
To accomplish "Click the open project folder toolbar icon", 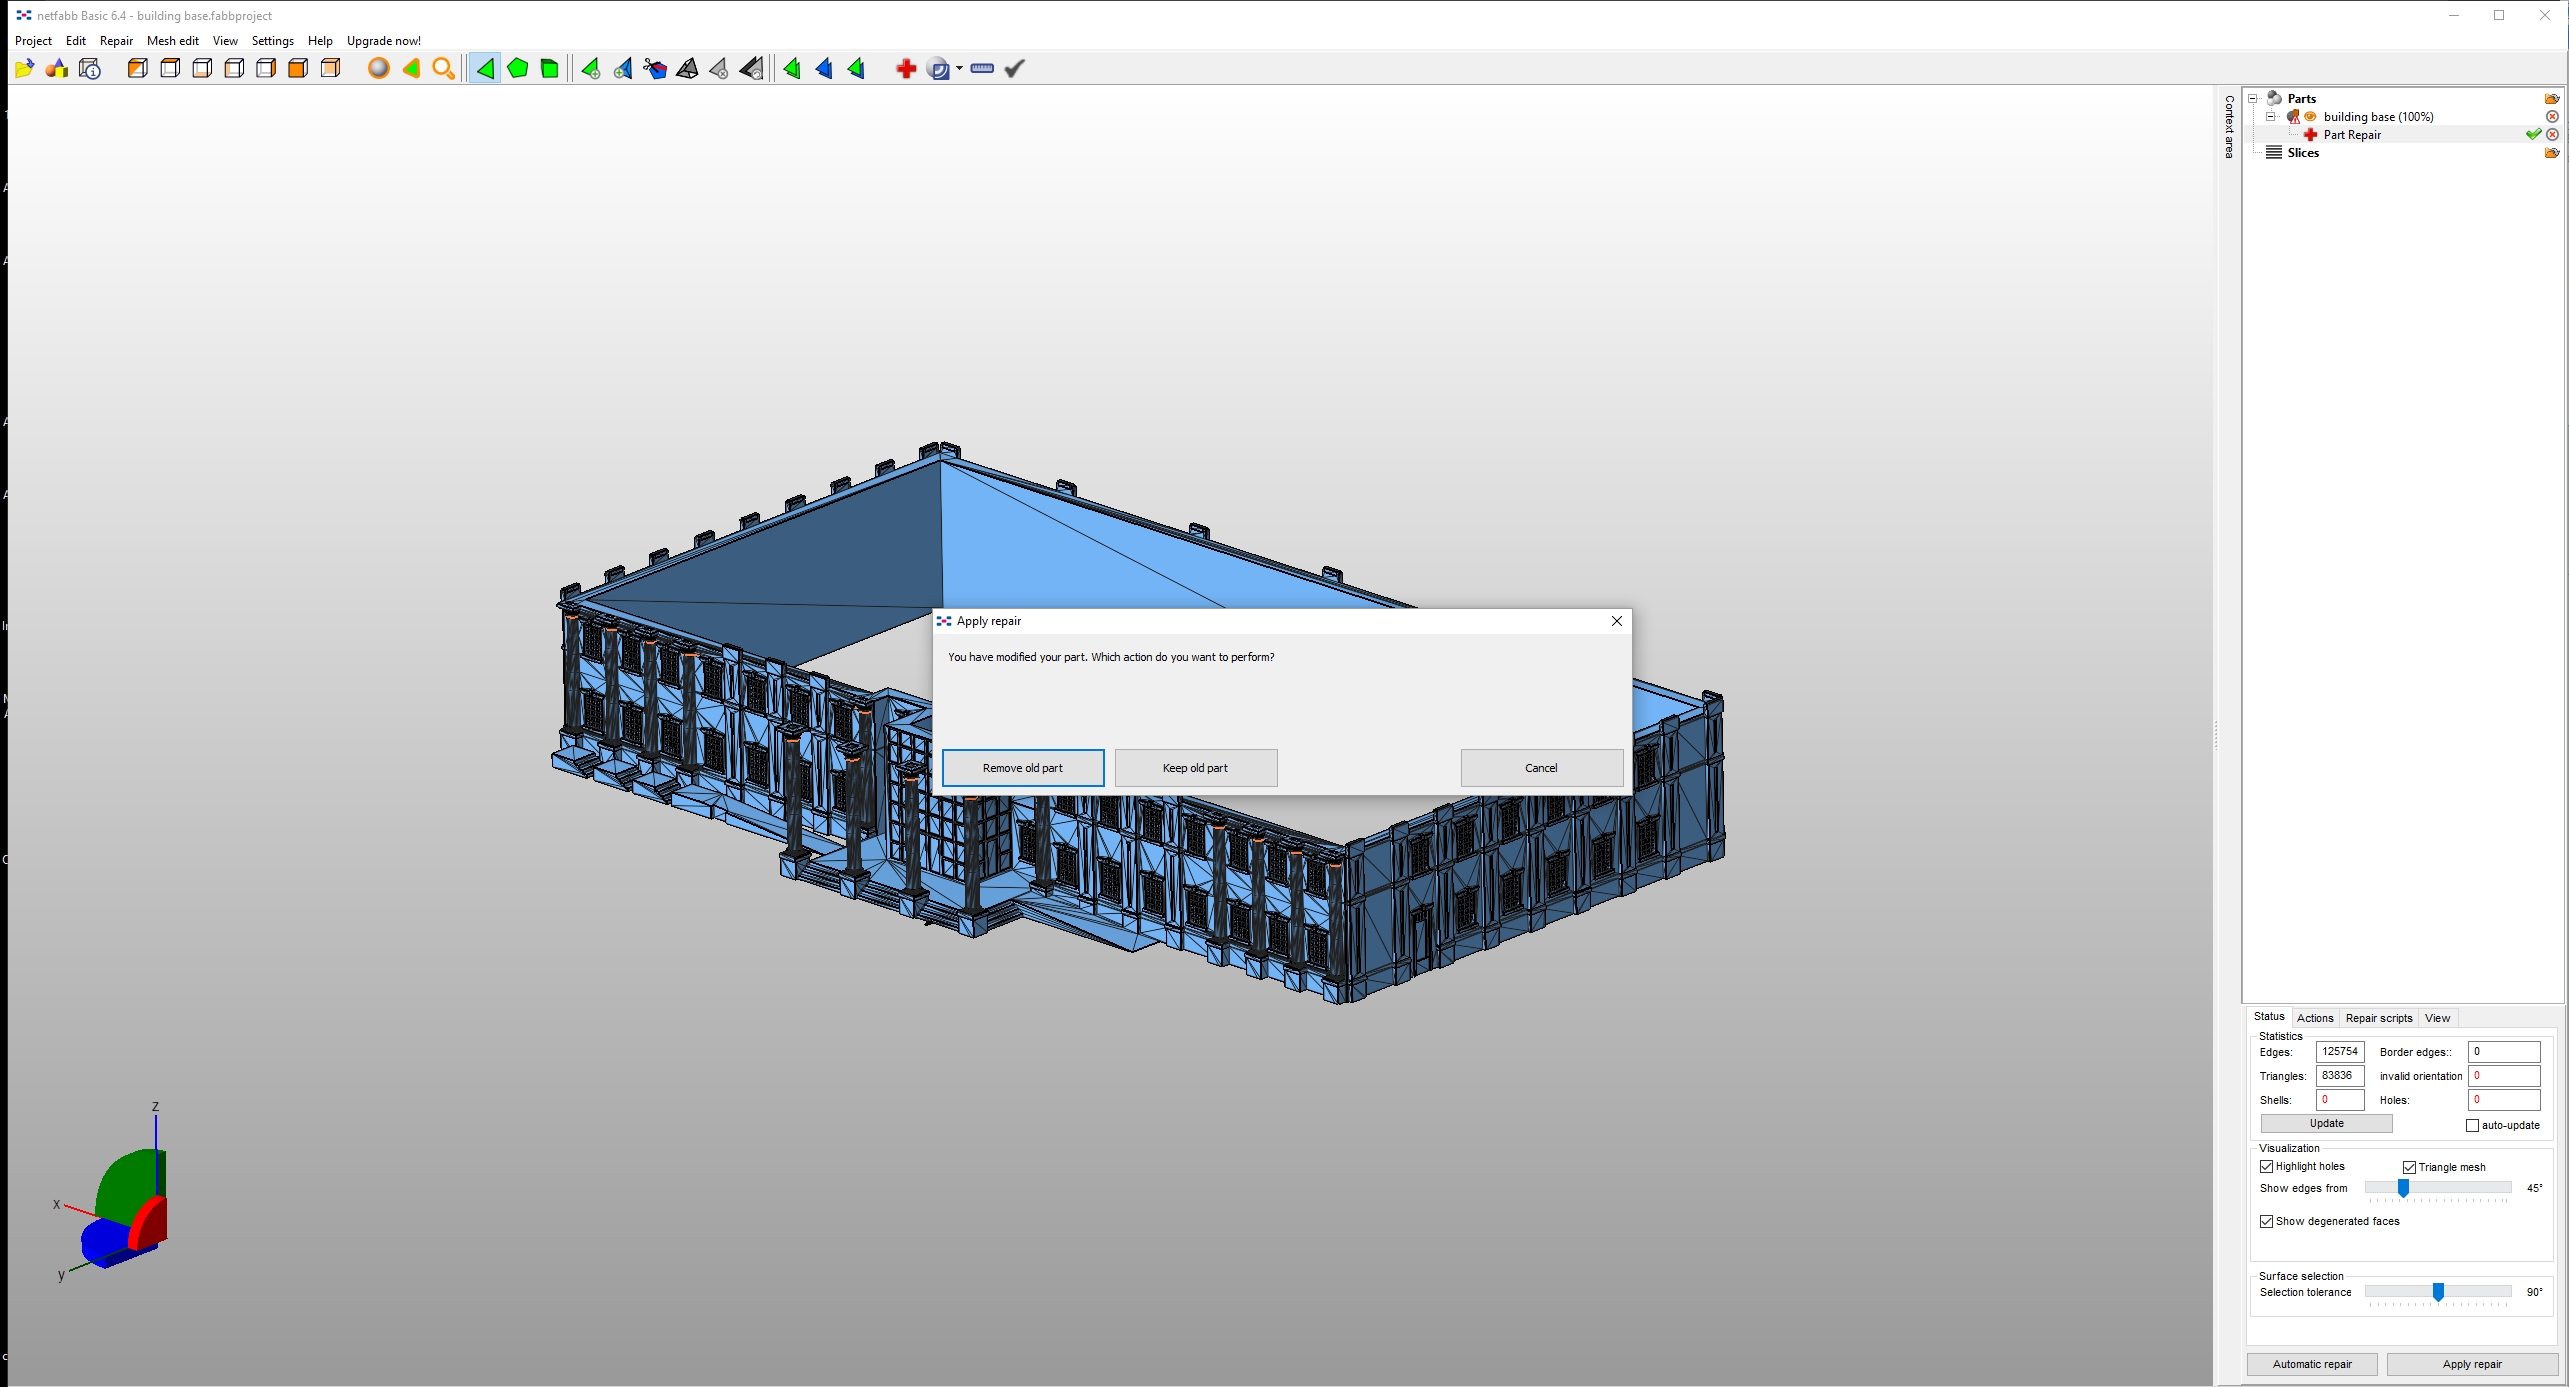I will click(25, 69).
